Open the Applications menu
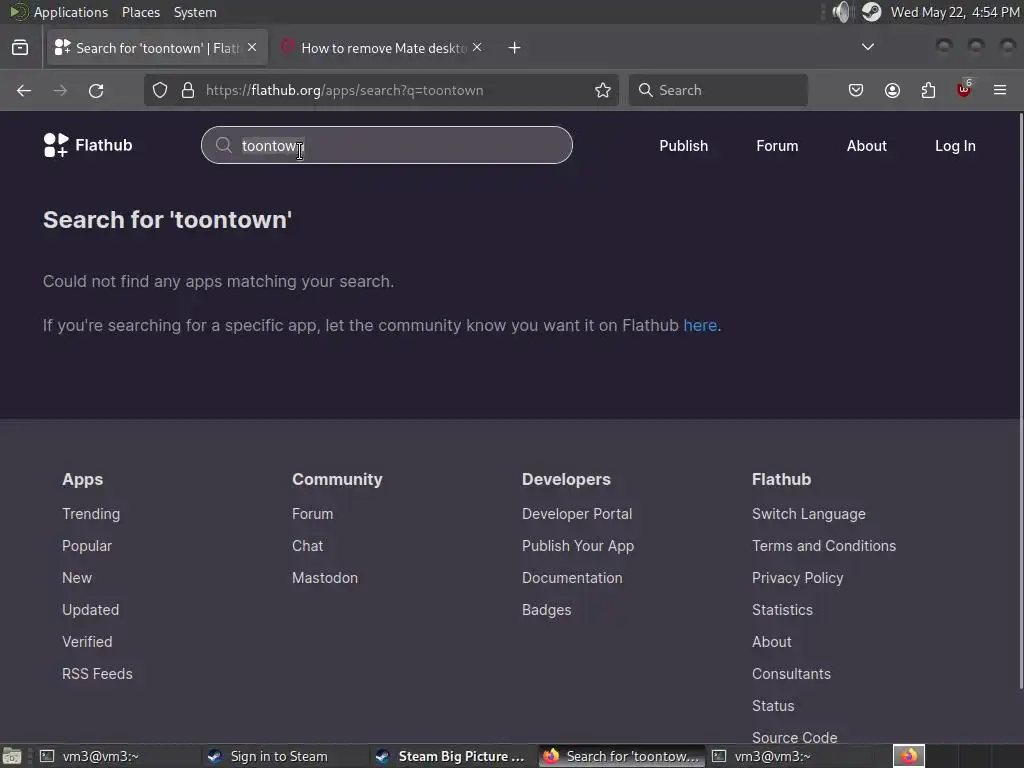The image size is (1024, 768). 71,12
